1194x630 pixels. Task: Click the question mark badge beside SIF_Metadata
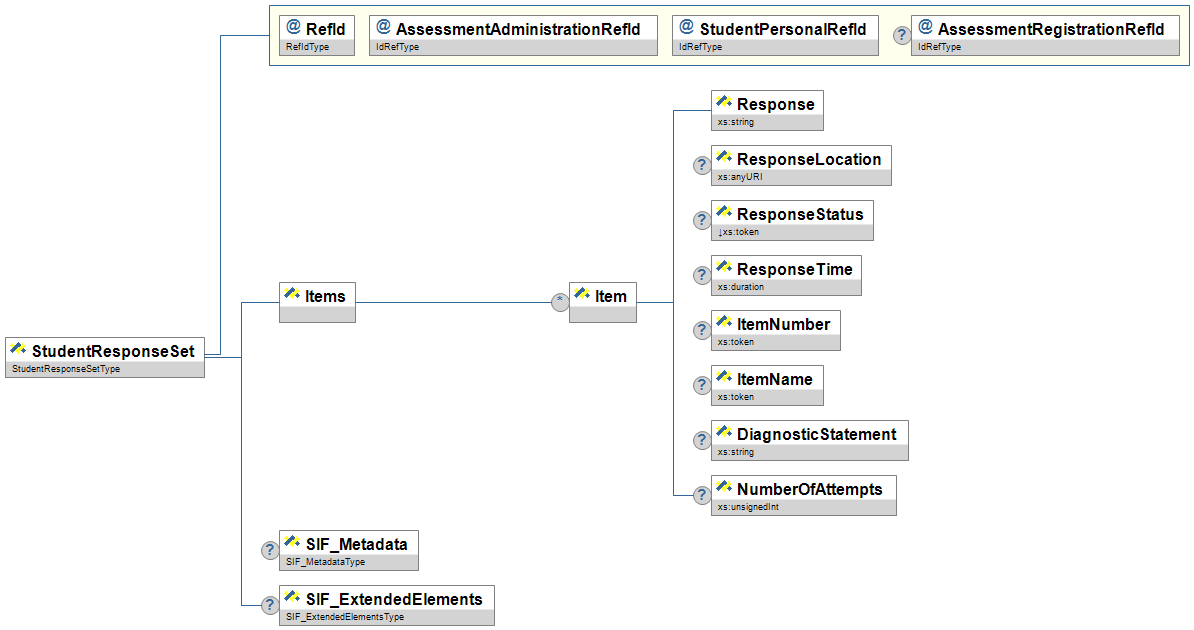[270, 551]
